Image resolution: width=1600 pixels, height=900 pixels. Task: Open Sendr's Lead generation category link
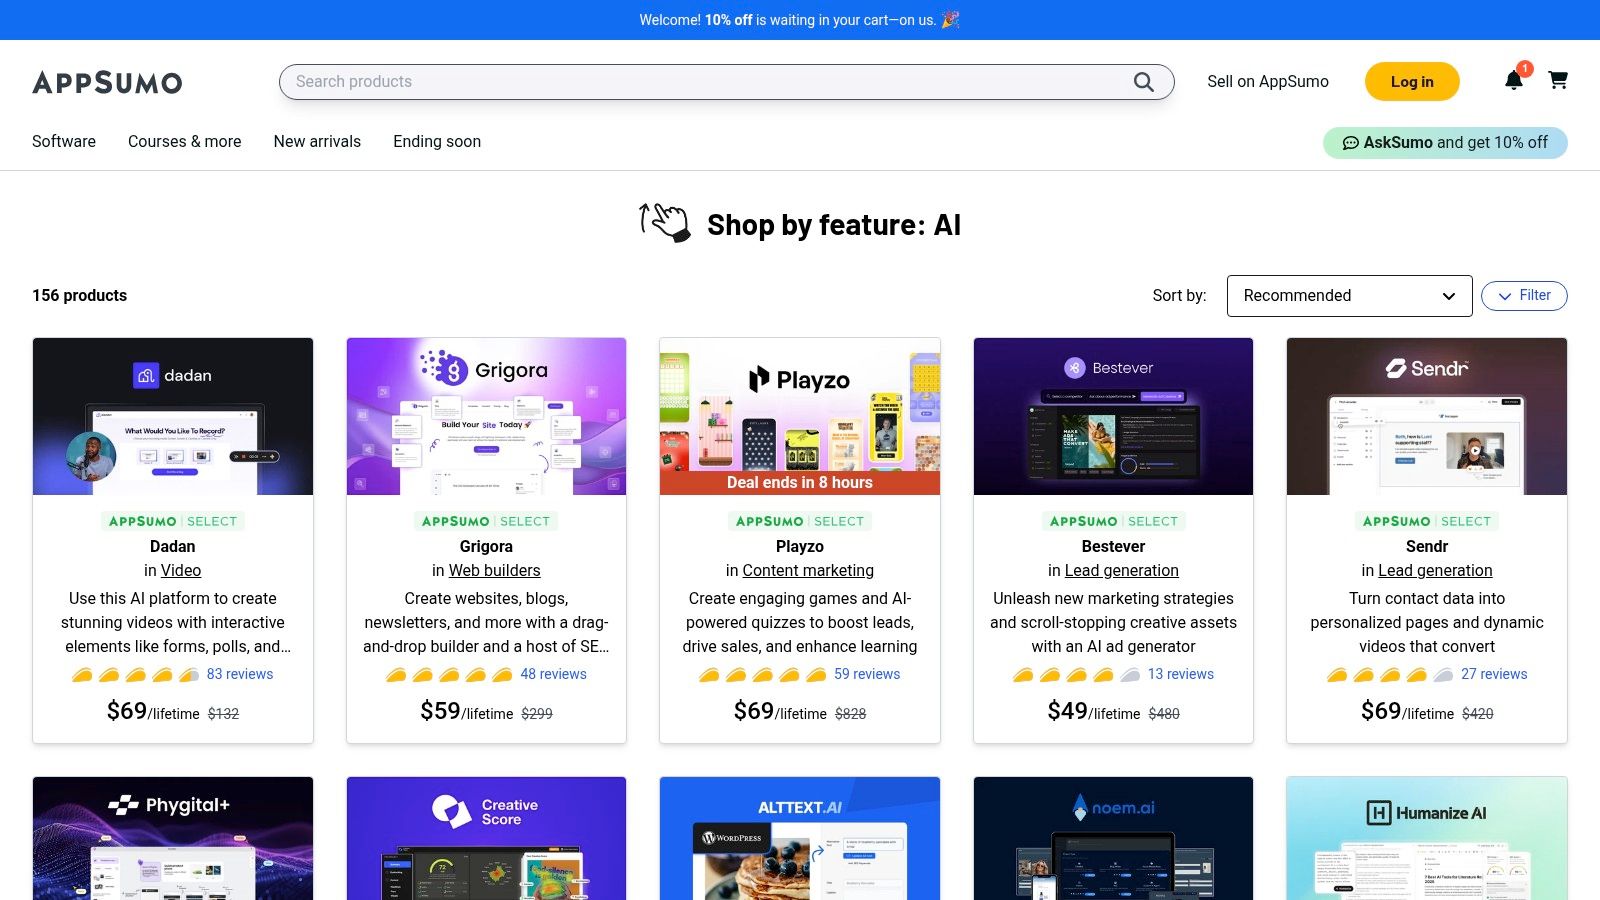point(1435,571)
